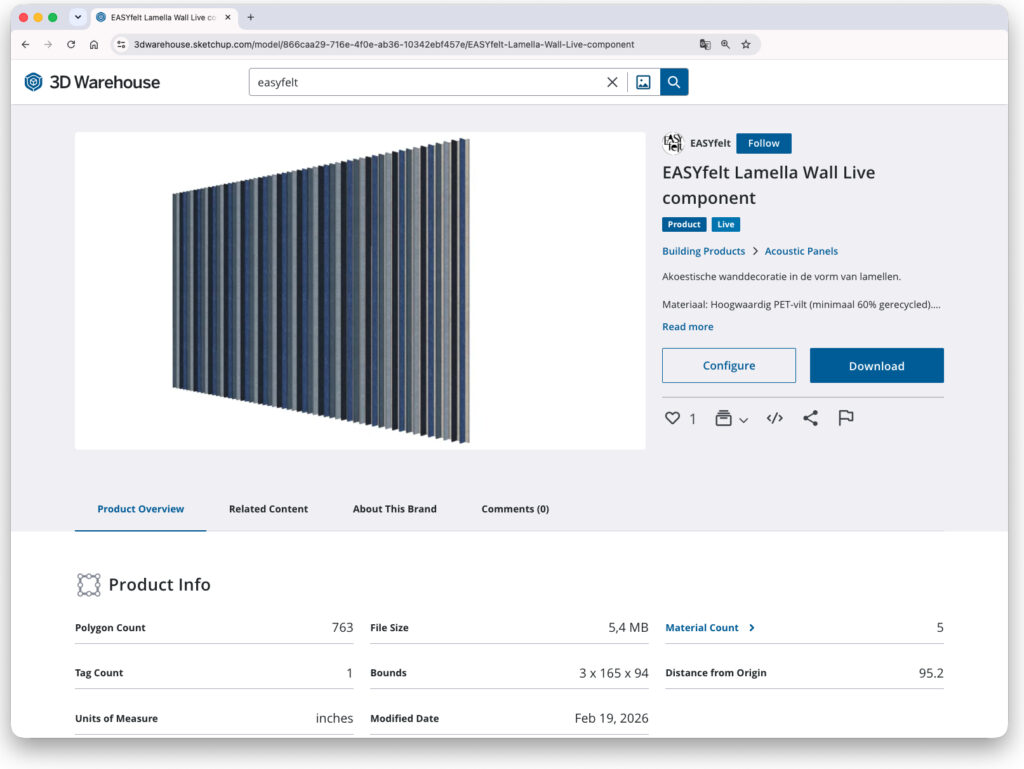
Task: Bookmark this page with the star
Action: 746,44
